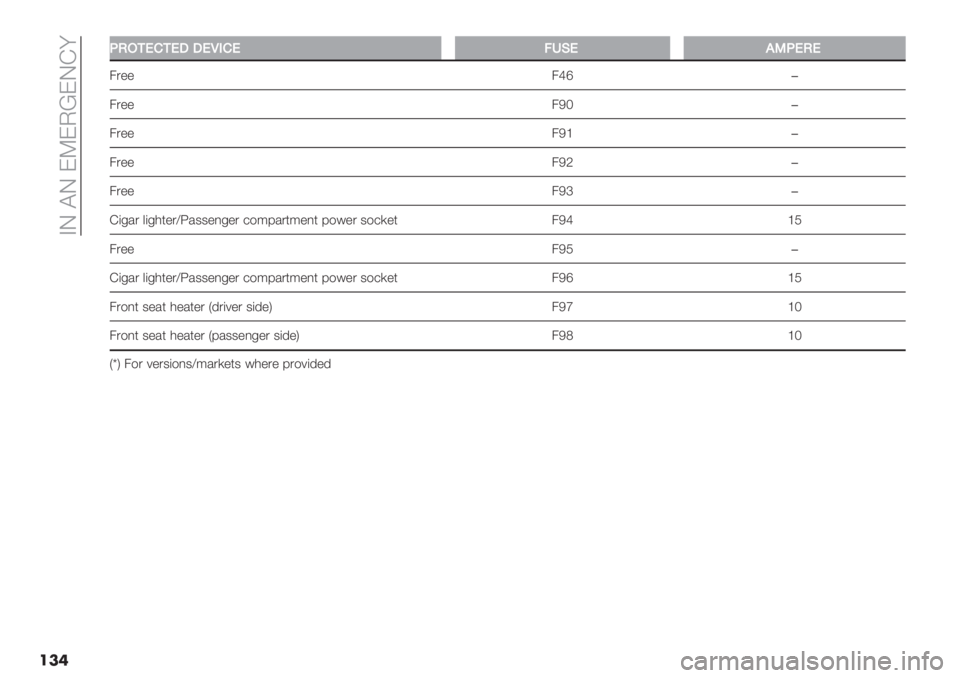This screenshot has width=960, height=678.
Task: Select fuse code F92
Action: pyautogui.click(x=562, y=162)
